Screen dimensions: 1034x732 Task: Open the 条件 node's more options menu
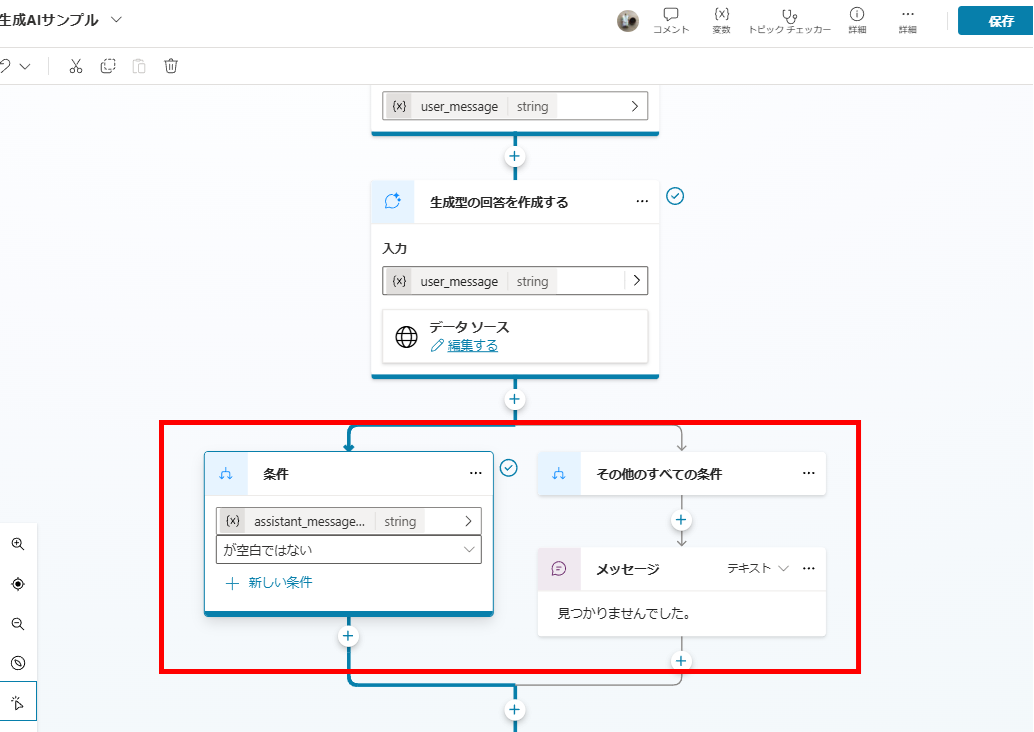tap(476, 473)
